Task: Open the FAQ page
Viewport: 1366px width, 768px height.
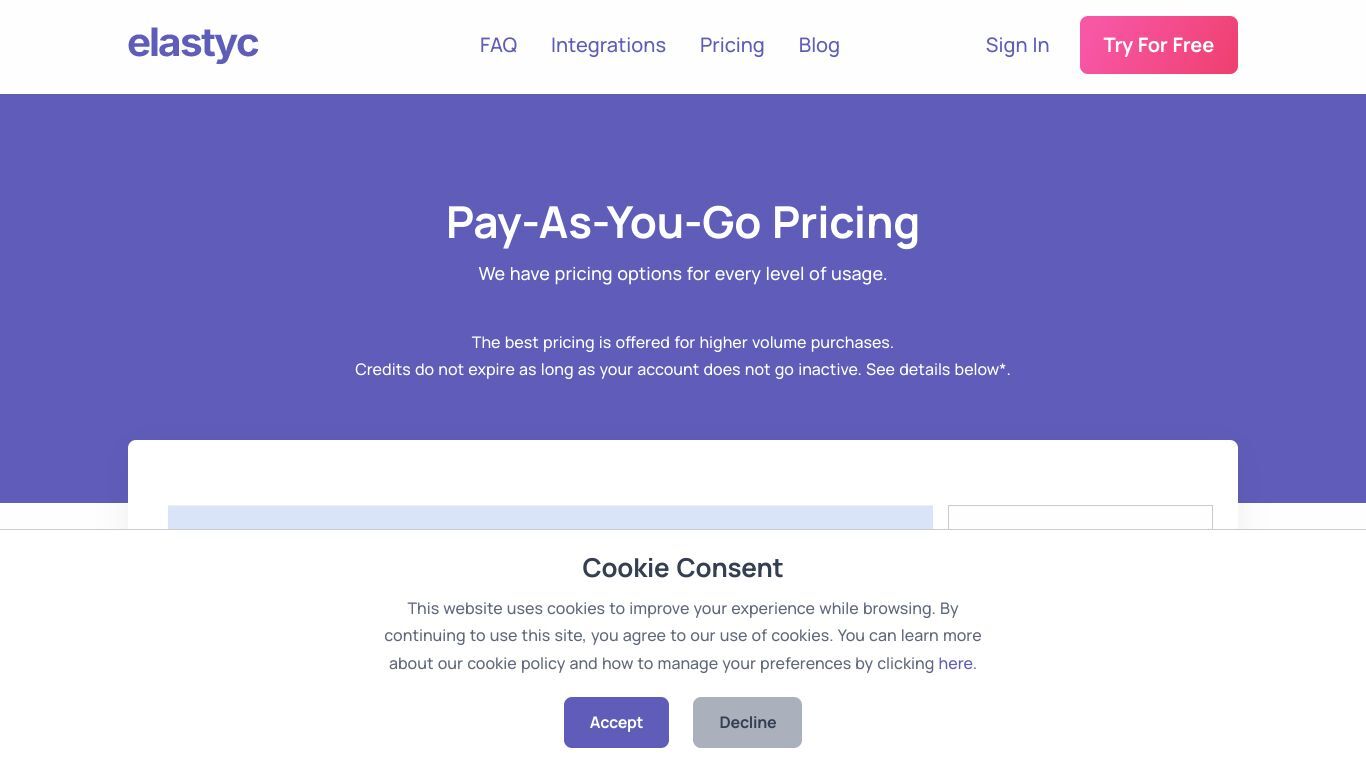Action: click(x=498, y=45)
